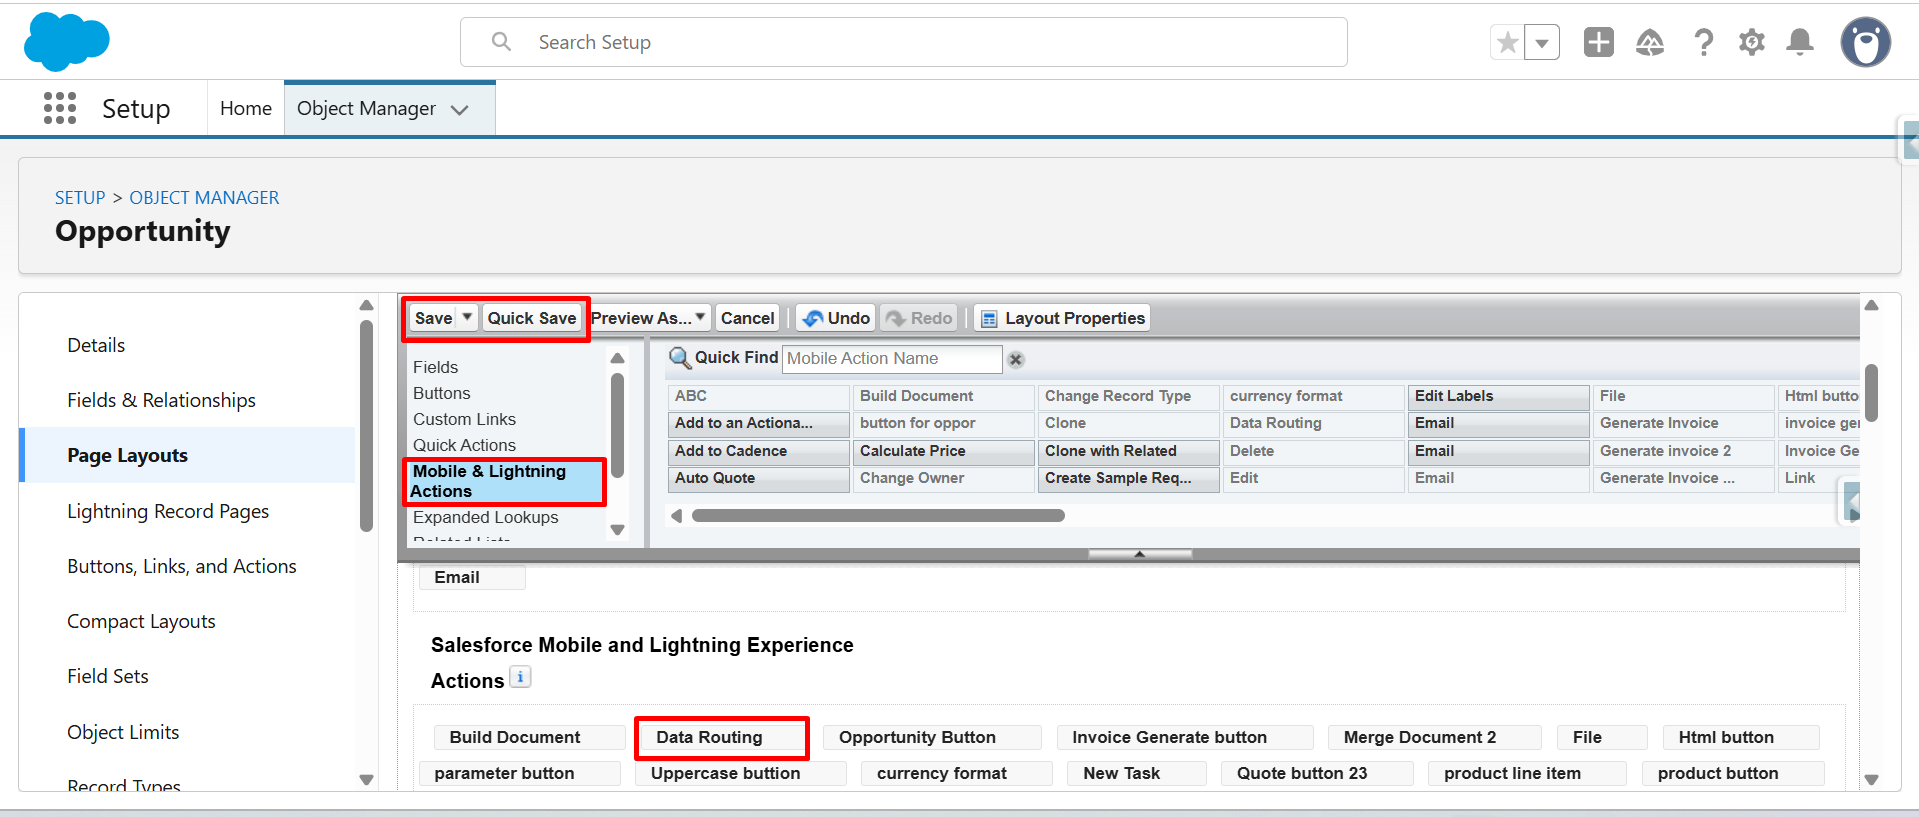Click the Salesforce cloud logo

(x=66, y=42)
